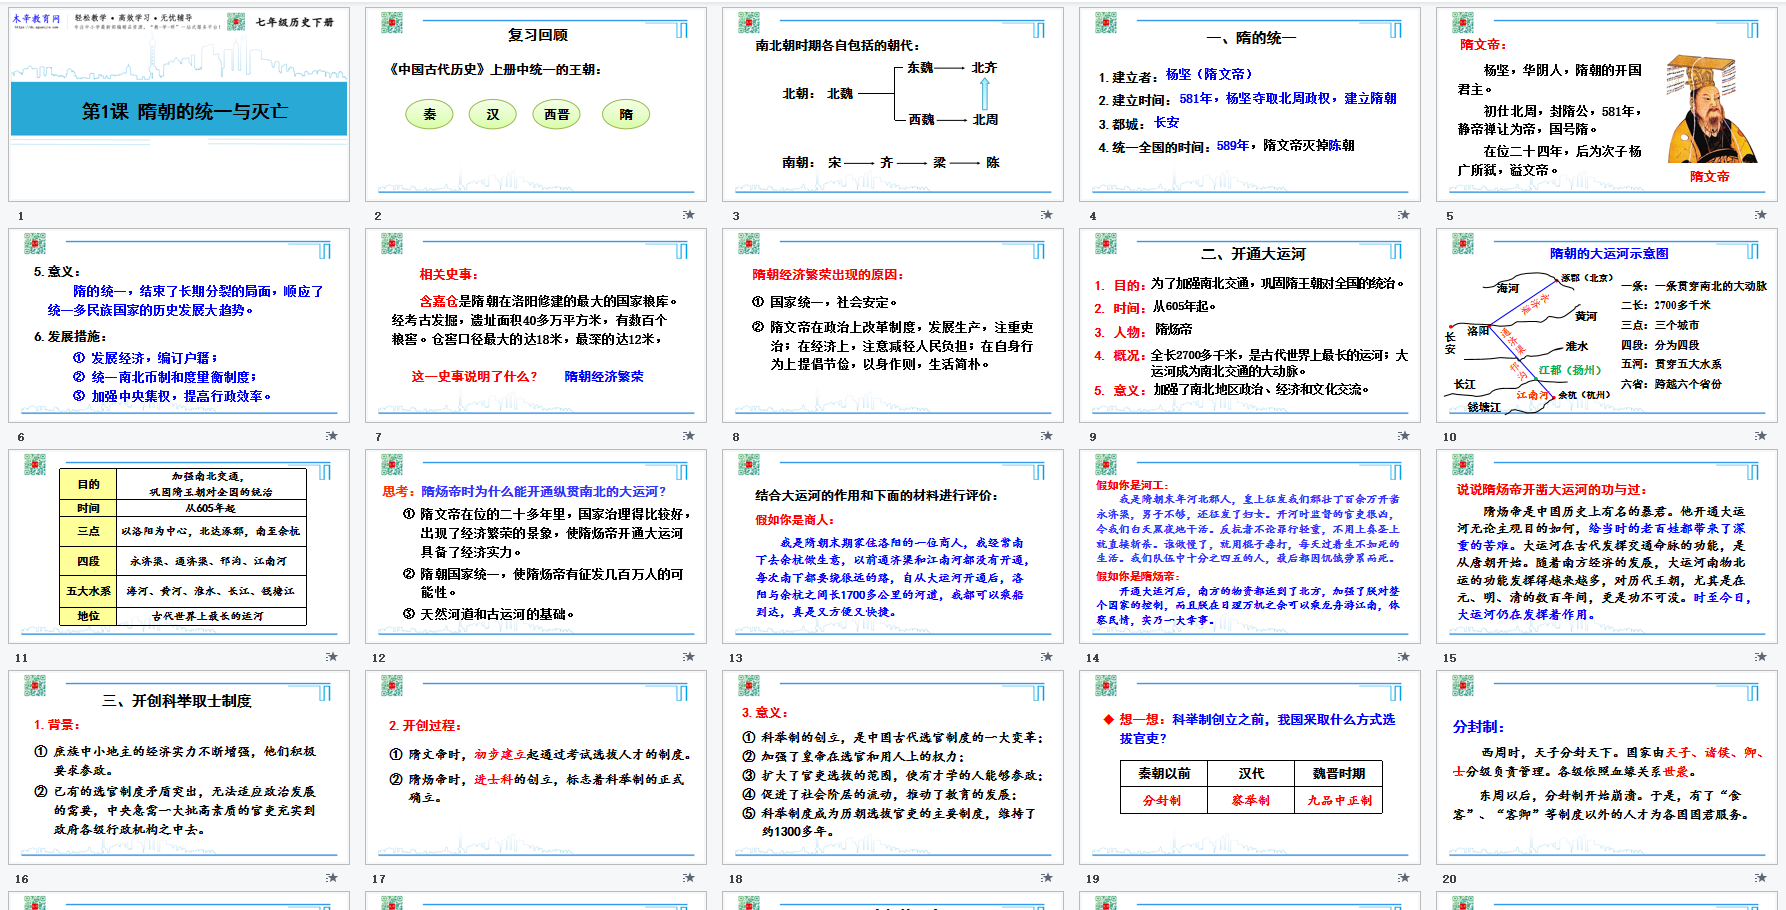
Task: Select title slide 第1课 隋朝的统一与灭亡
Action: pos(179,105)
